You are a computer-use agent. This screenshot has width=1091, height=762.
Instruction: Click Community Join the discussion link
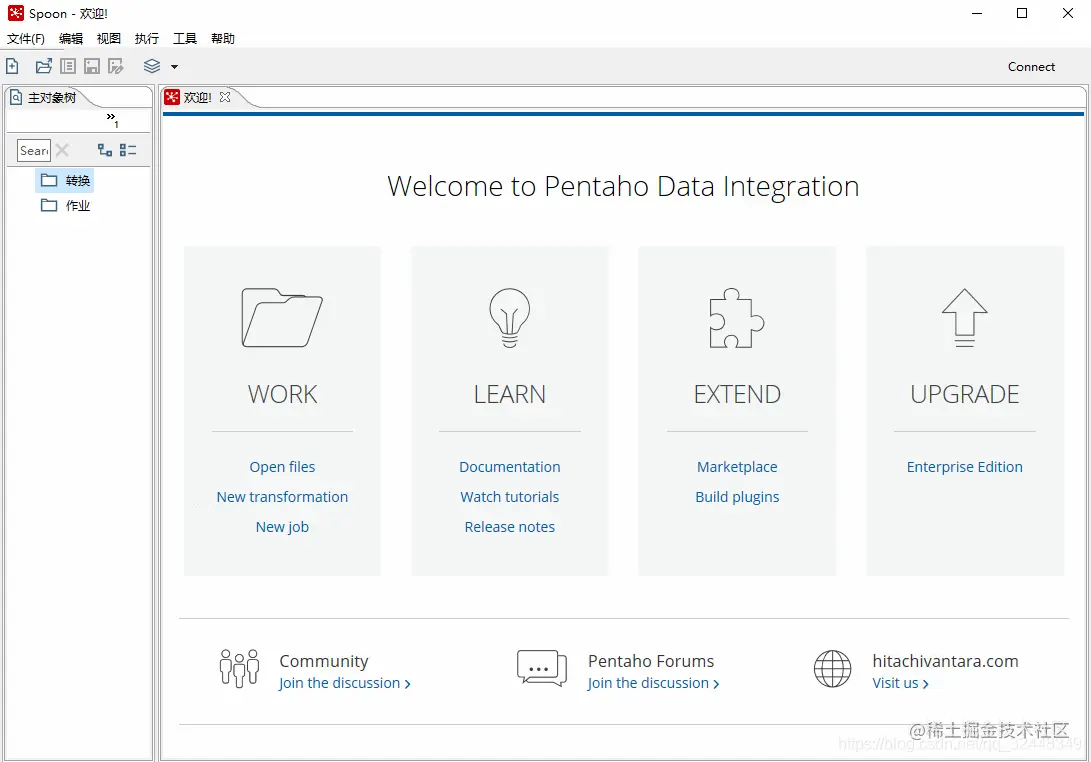(x=344, y=683)
